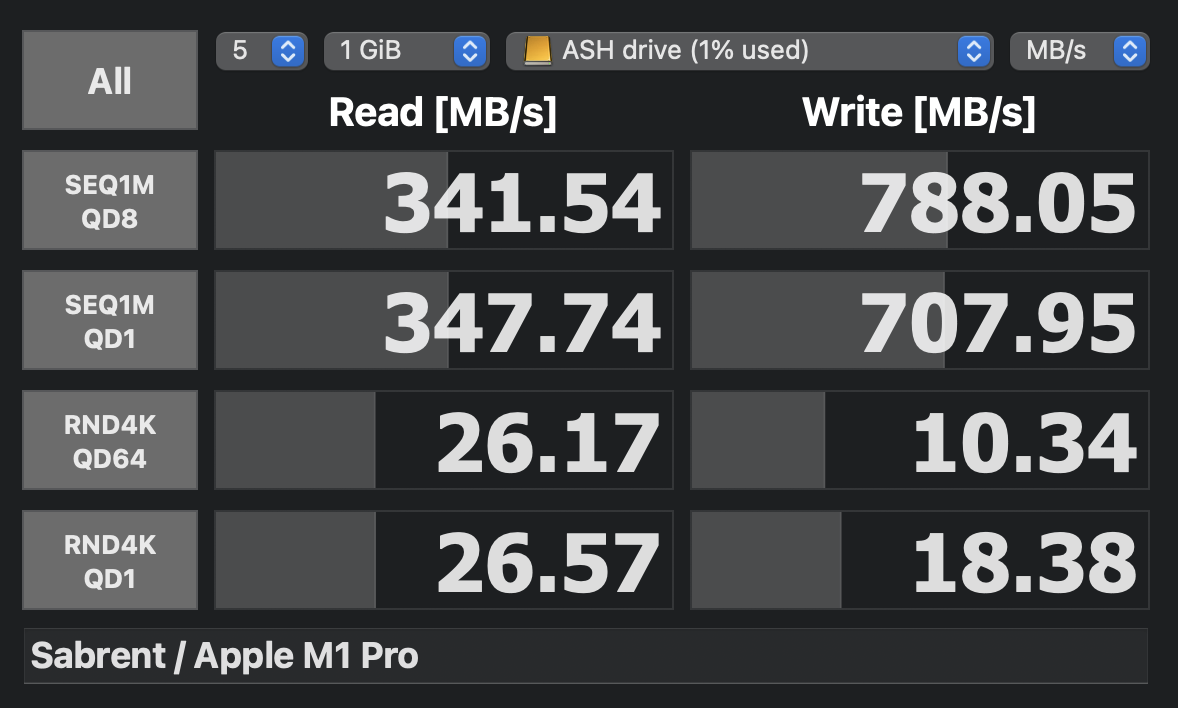This screenshot has width=1178, height=708.
Task: Click the yellow drive icon
Action: pos(537,51)
